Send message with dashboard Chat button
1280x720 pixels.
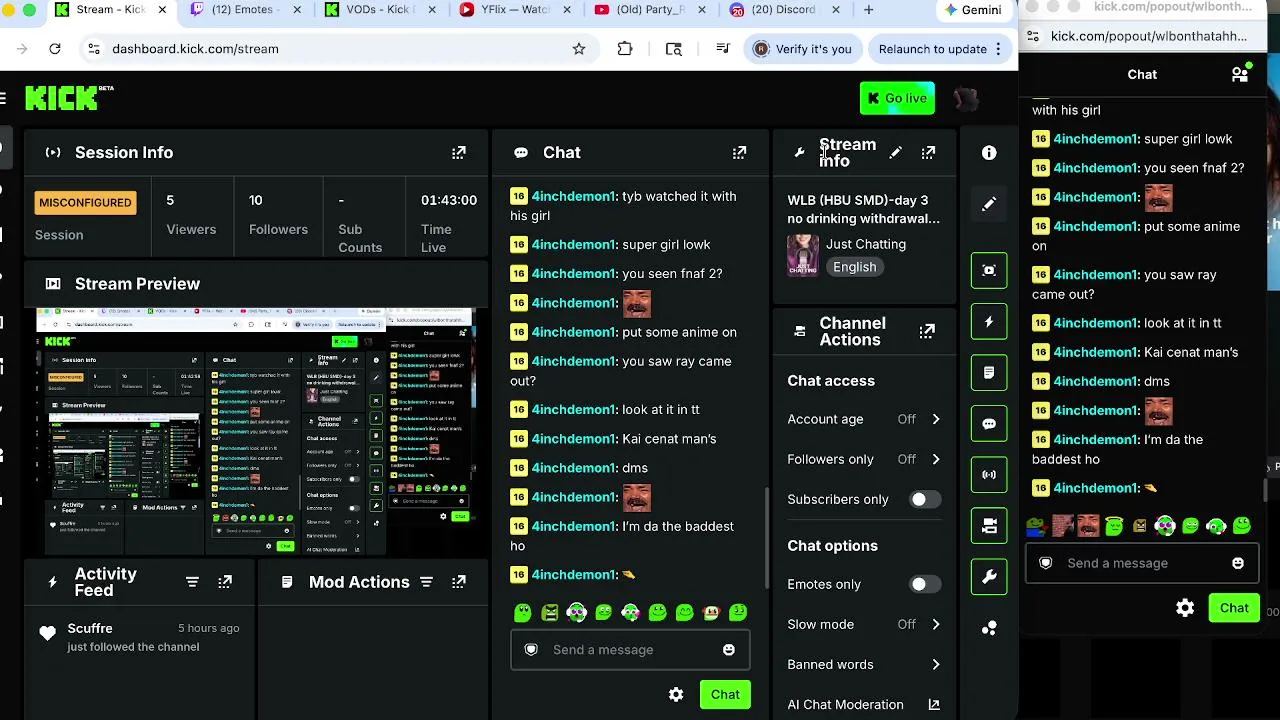(725, 695)
